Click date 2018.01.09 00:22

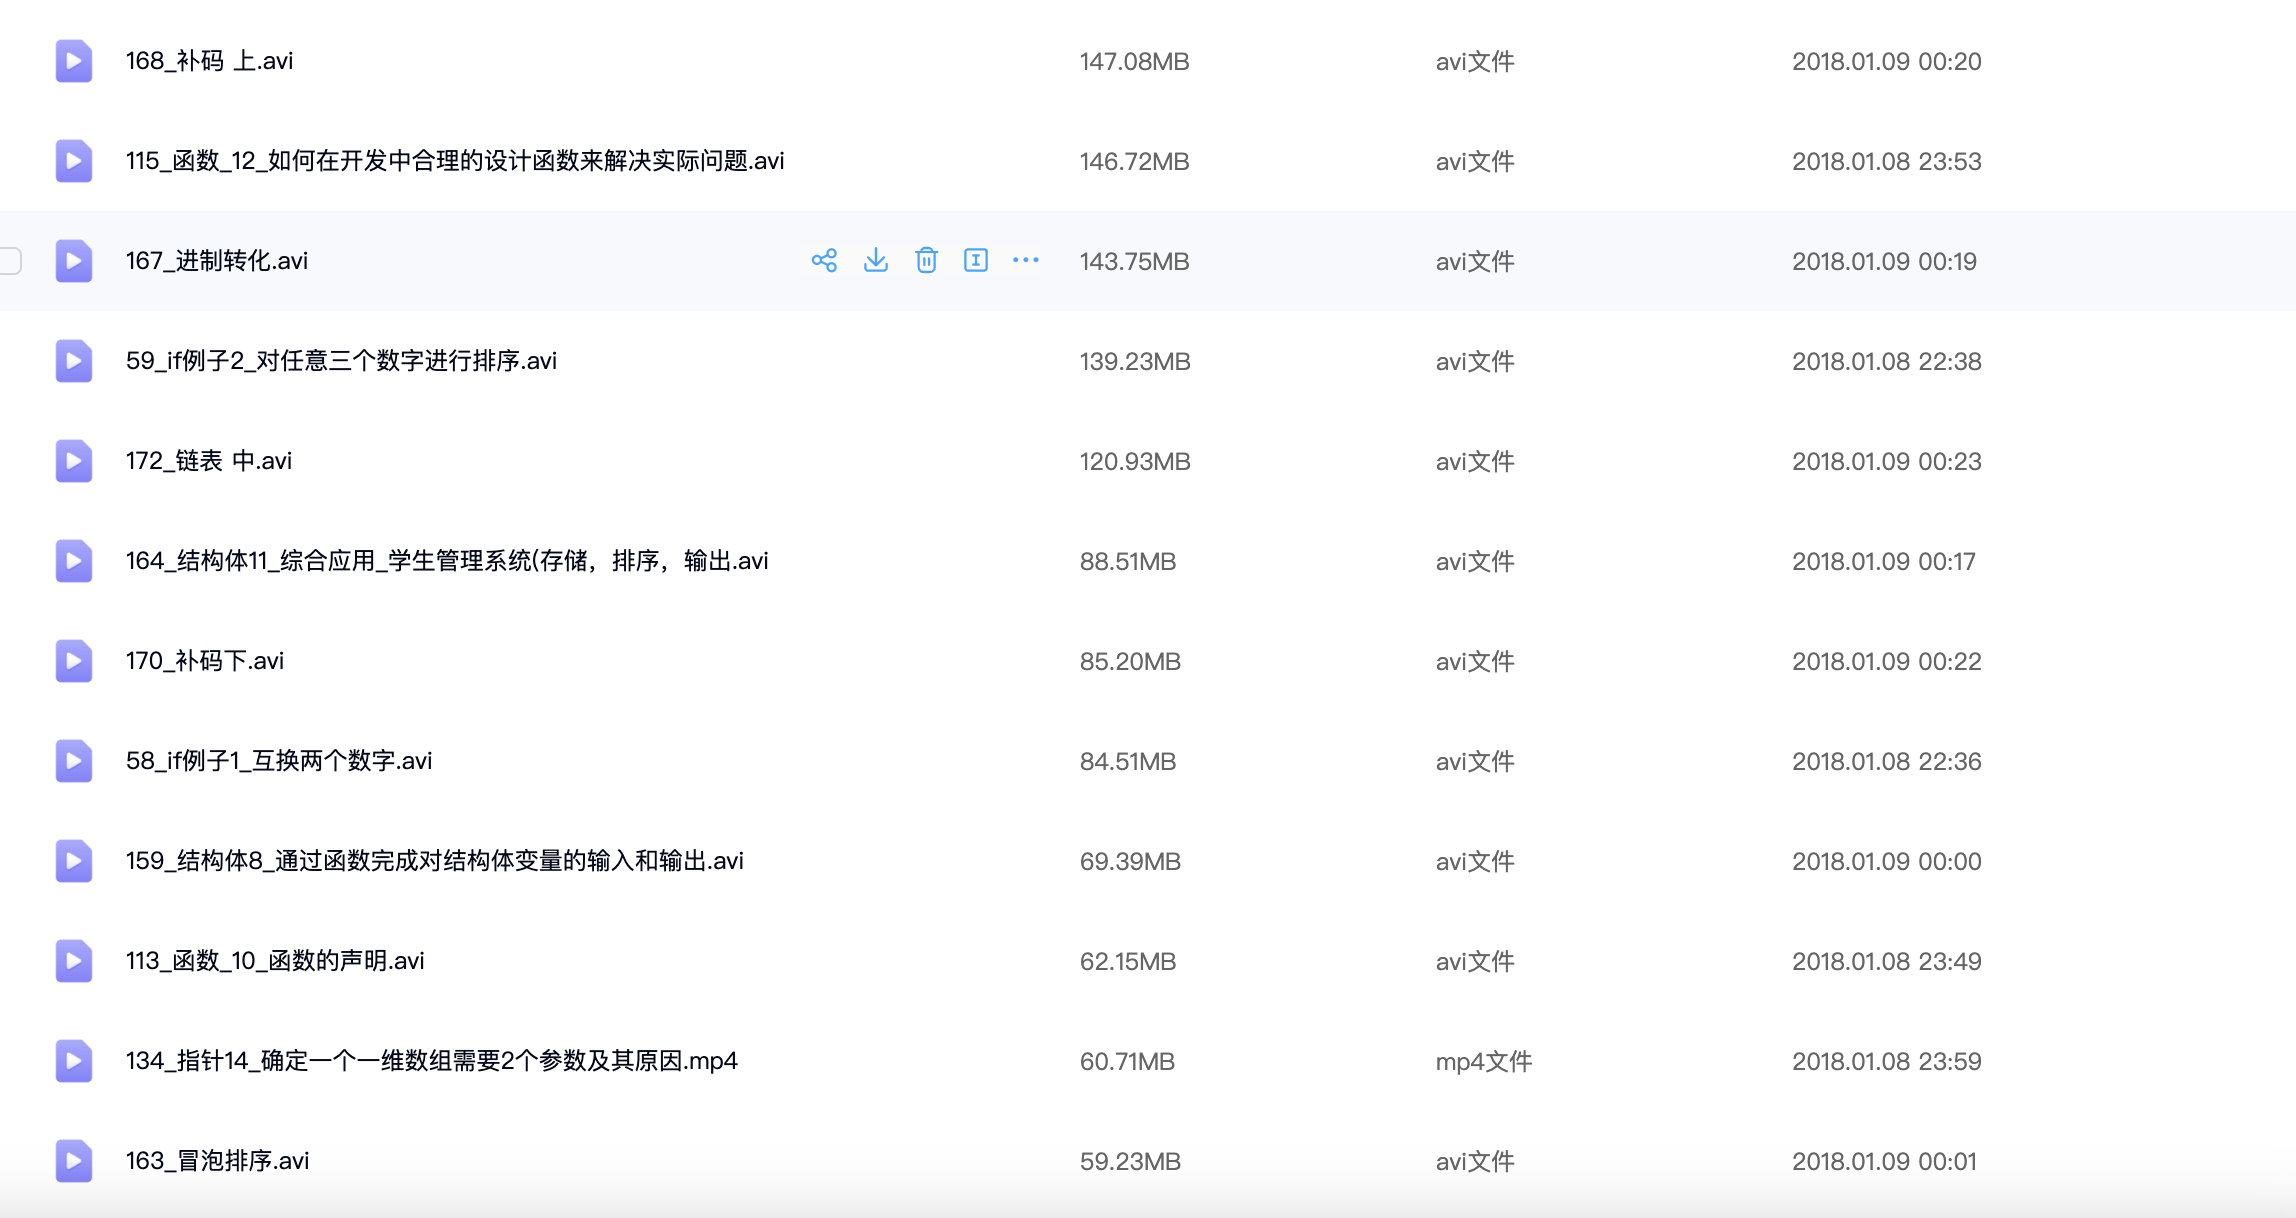[x=1886, y=662]
